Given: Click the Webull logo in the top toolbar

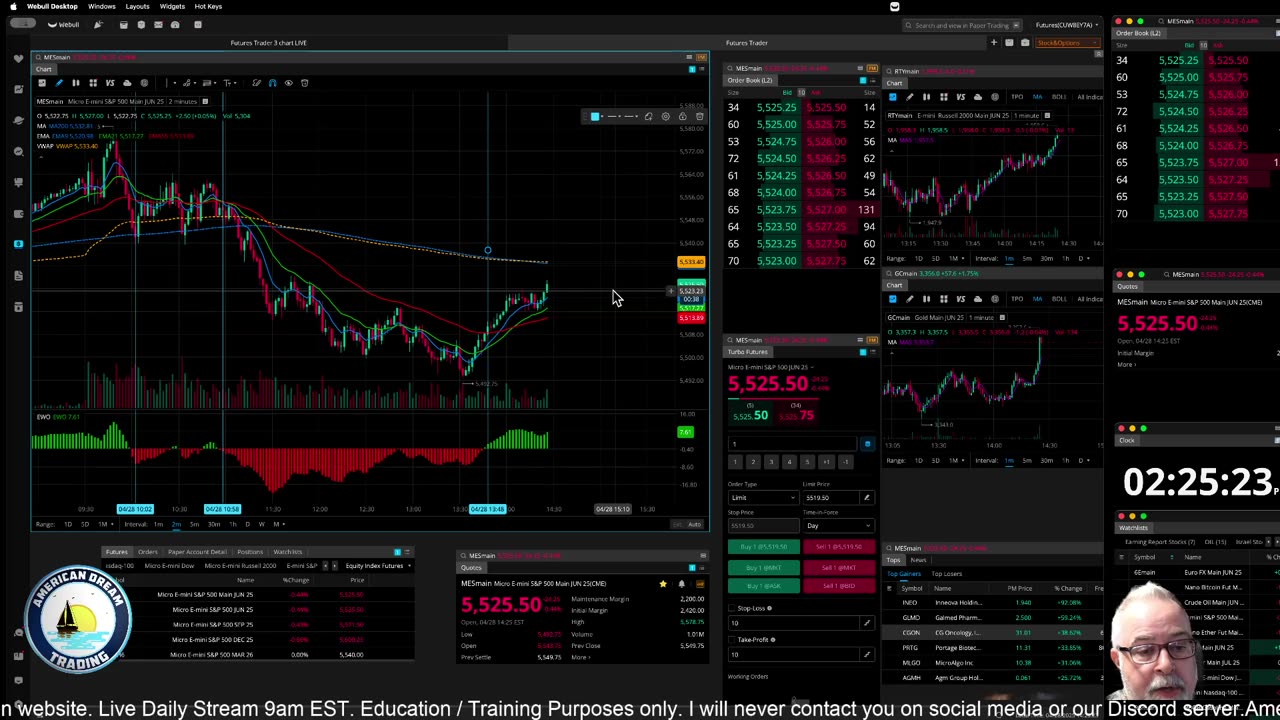Looking at the screenshot, I should click(x=63, y=25).
